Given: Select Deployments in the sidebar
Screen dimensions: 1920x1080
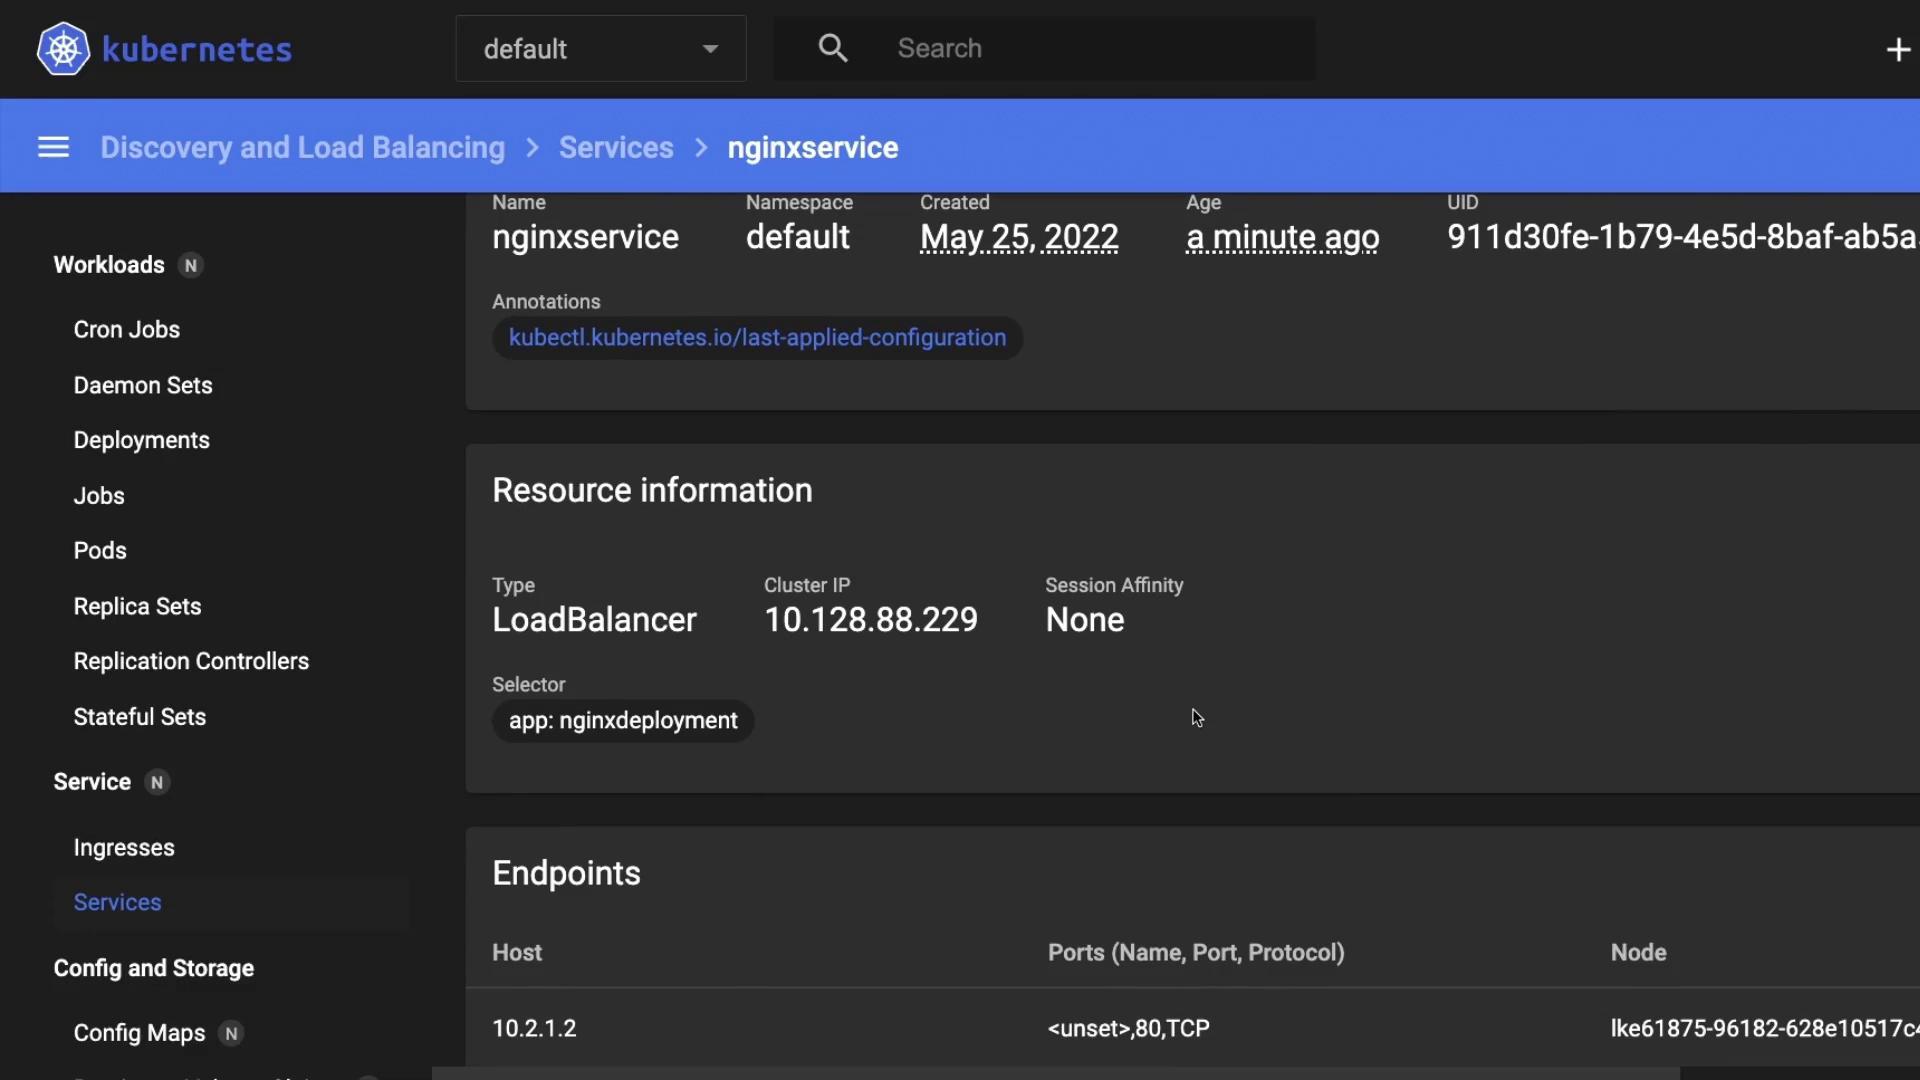Looking at the screenshot, I should tap(141, 441).
